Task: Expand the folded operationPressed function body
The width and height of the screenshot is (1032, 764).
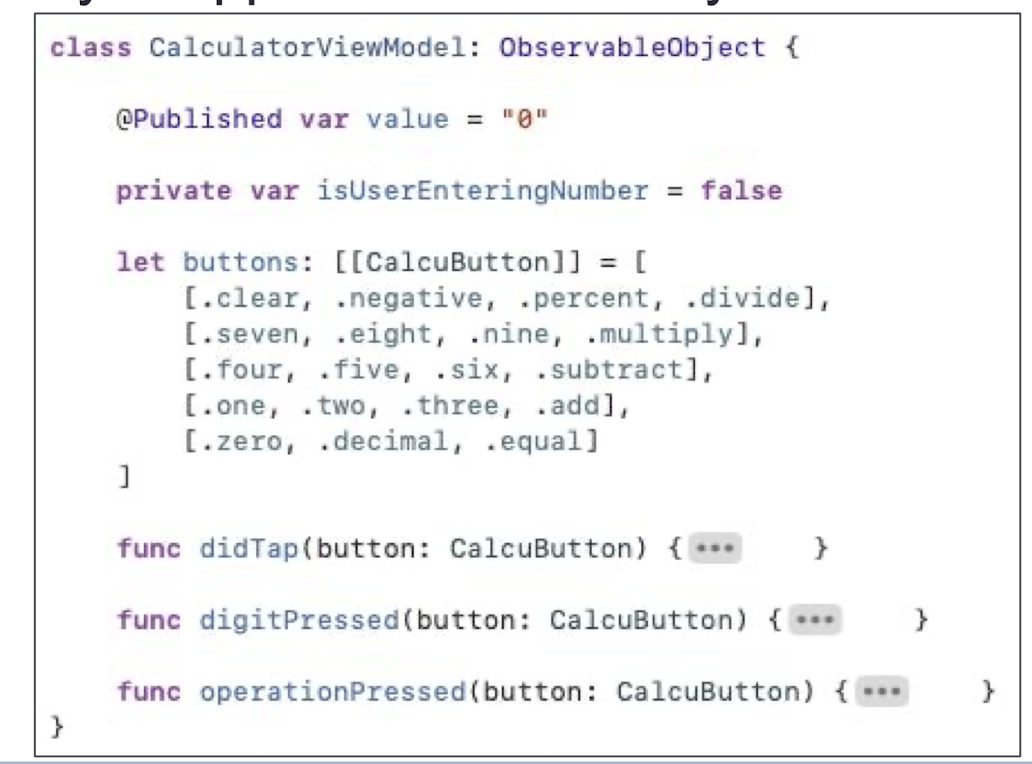Action: pos(882,692)
